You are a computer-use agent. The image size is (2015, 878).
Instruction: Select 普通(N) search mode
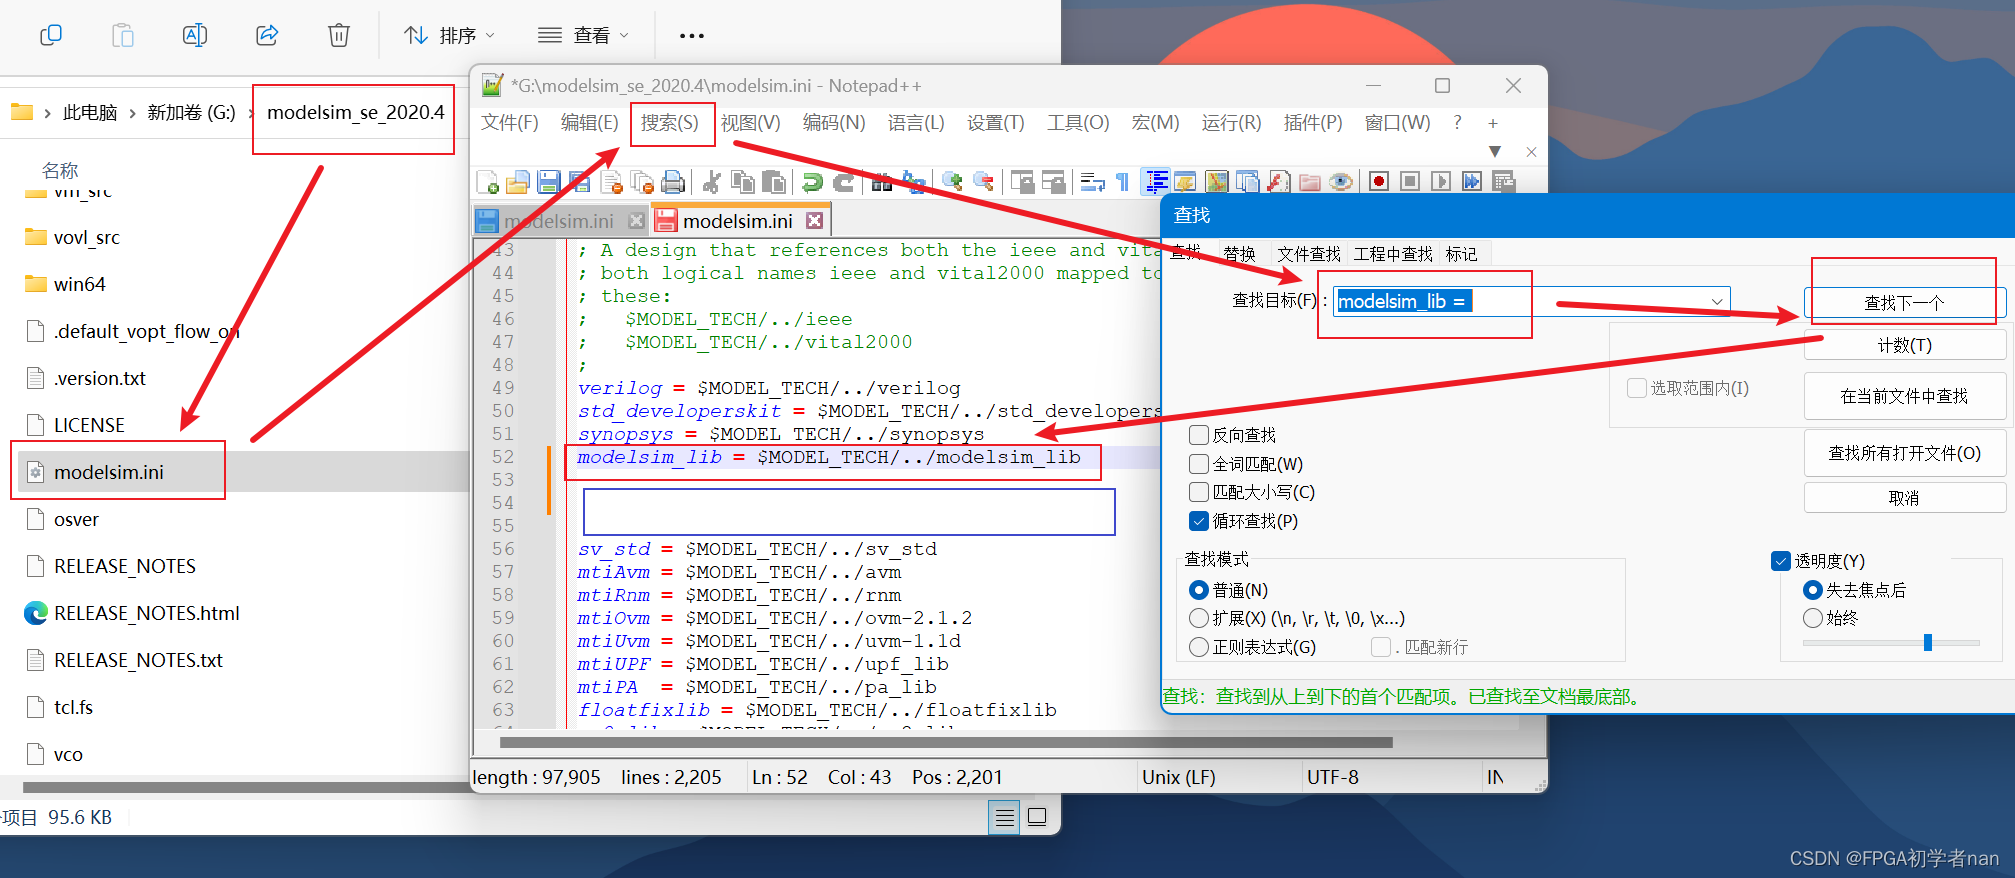coord(1199,590)
